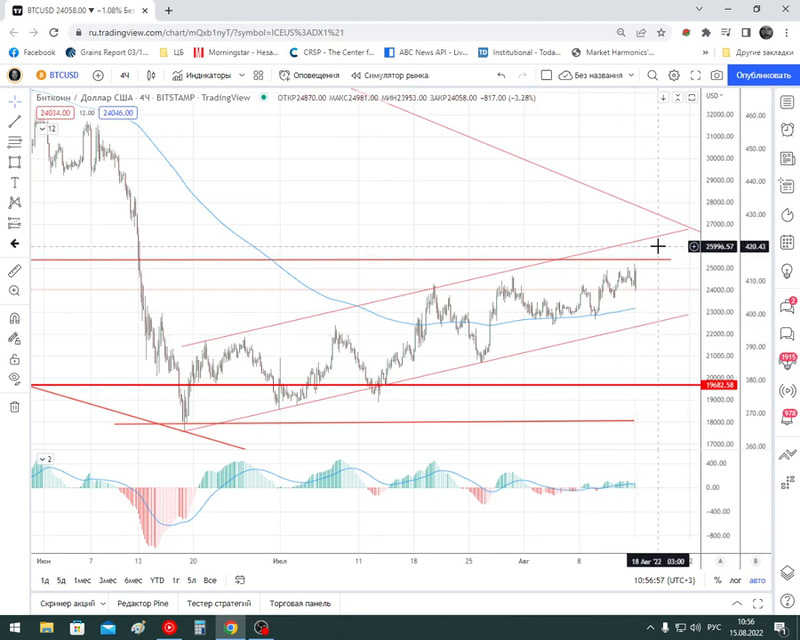Click the Опубликовать button
The image size is (800, 640).
[763, 75]
